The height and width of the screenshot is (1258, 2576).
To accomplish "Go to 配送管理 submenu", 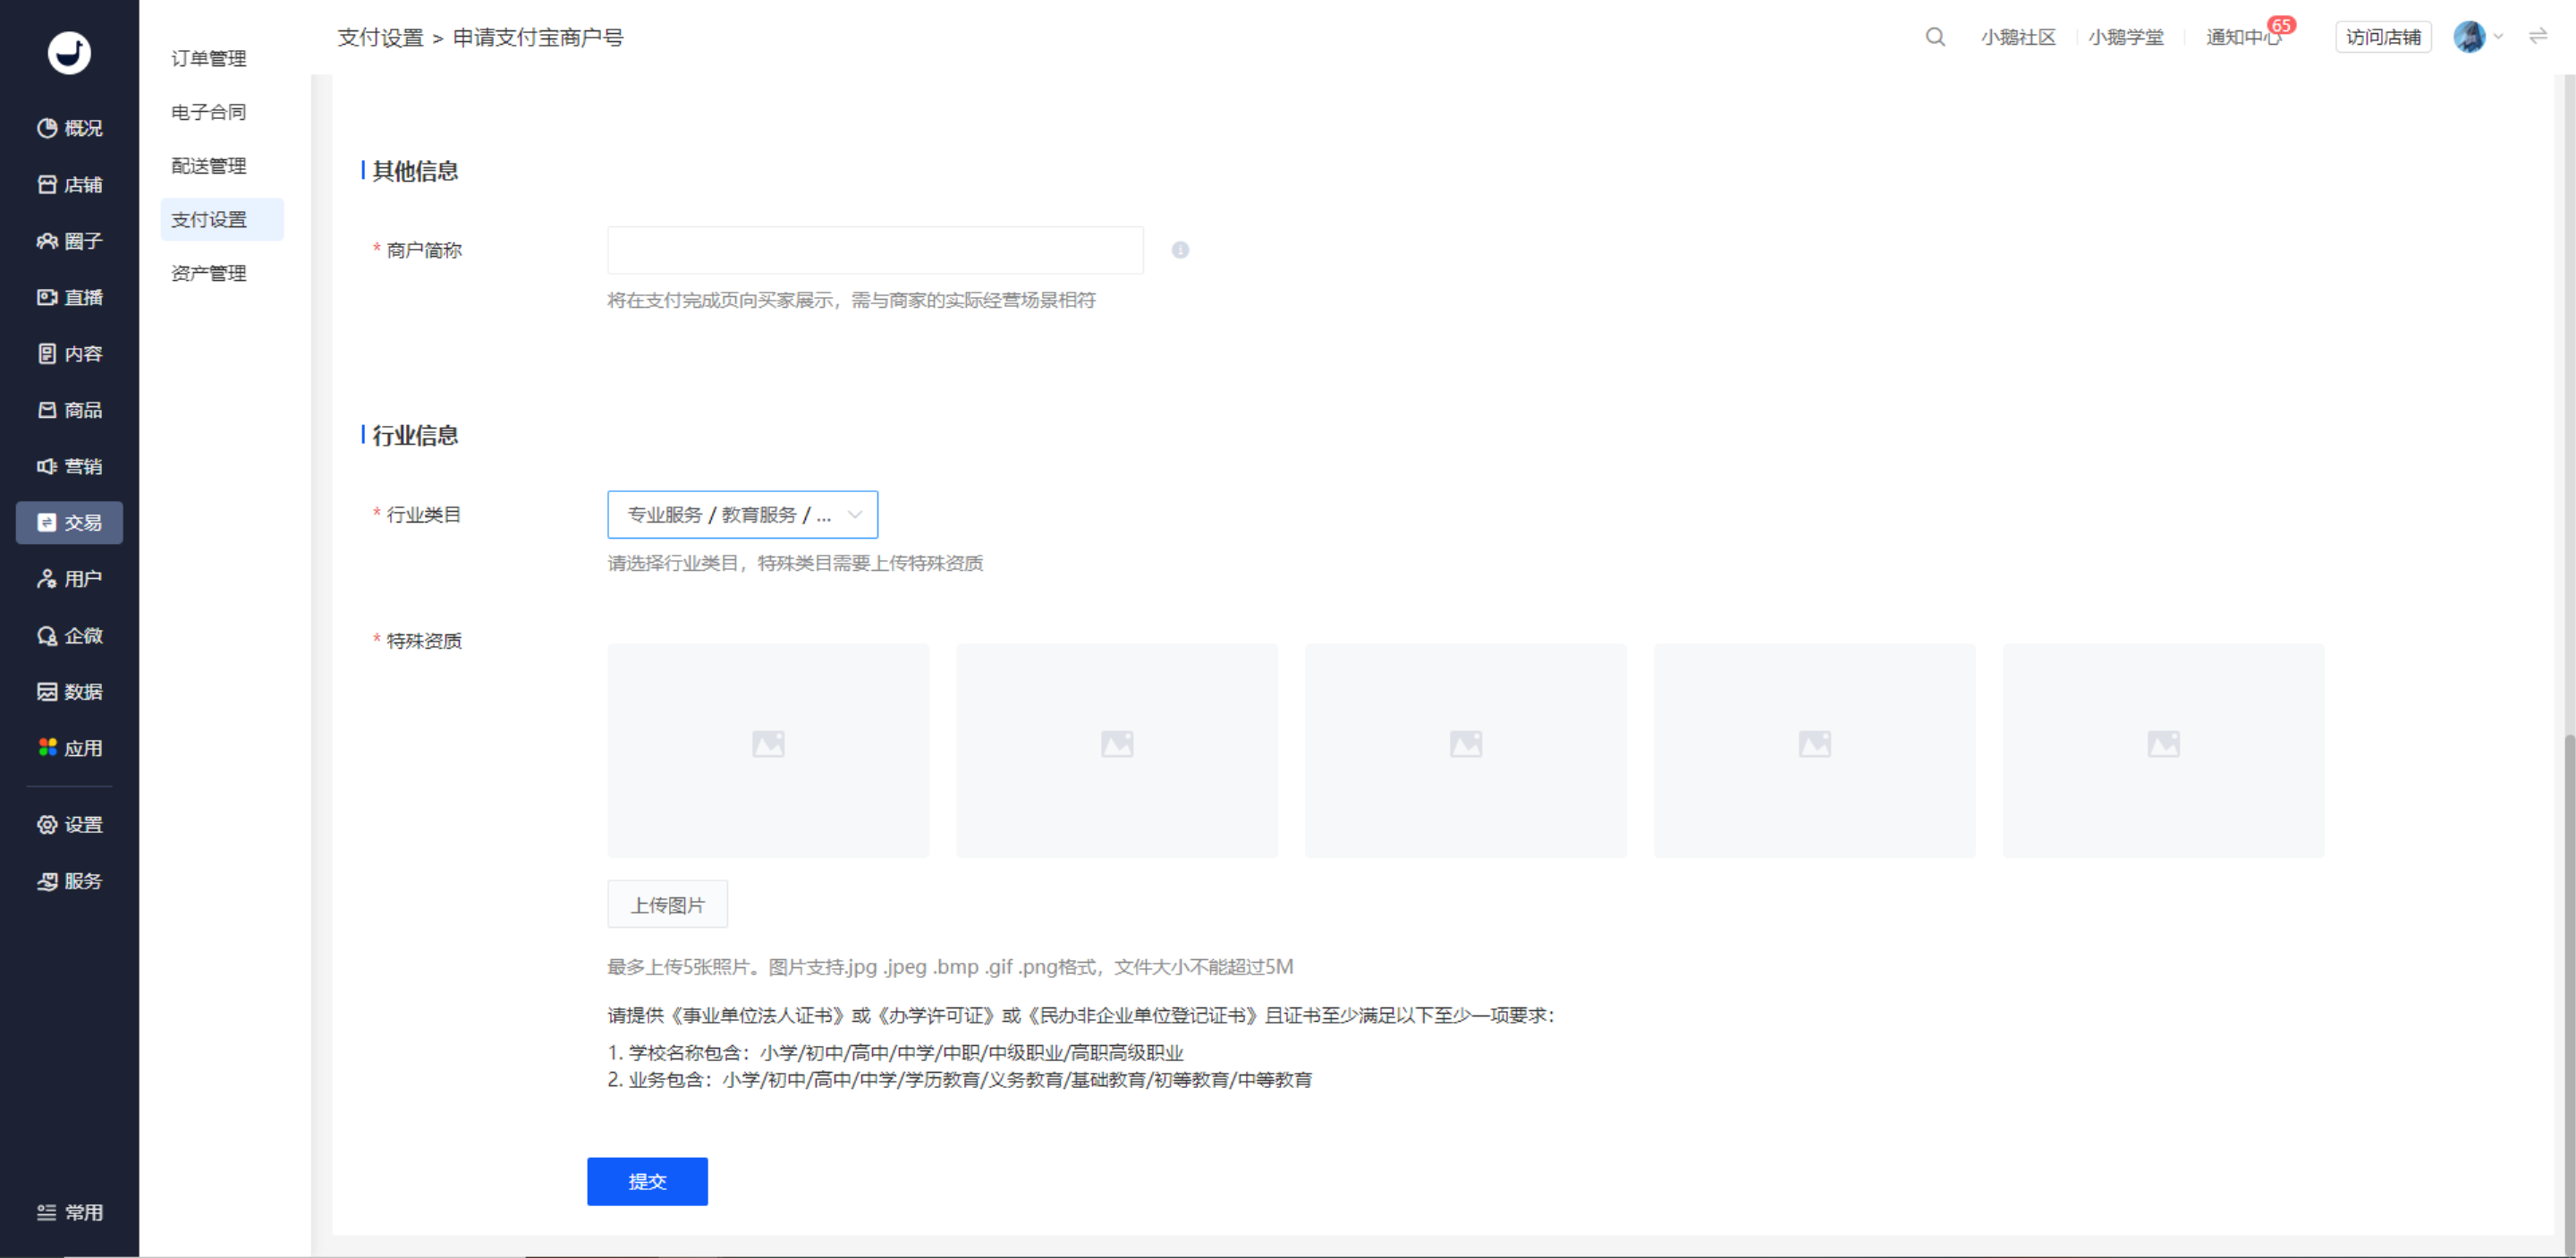I will coord(209,166).
